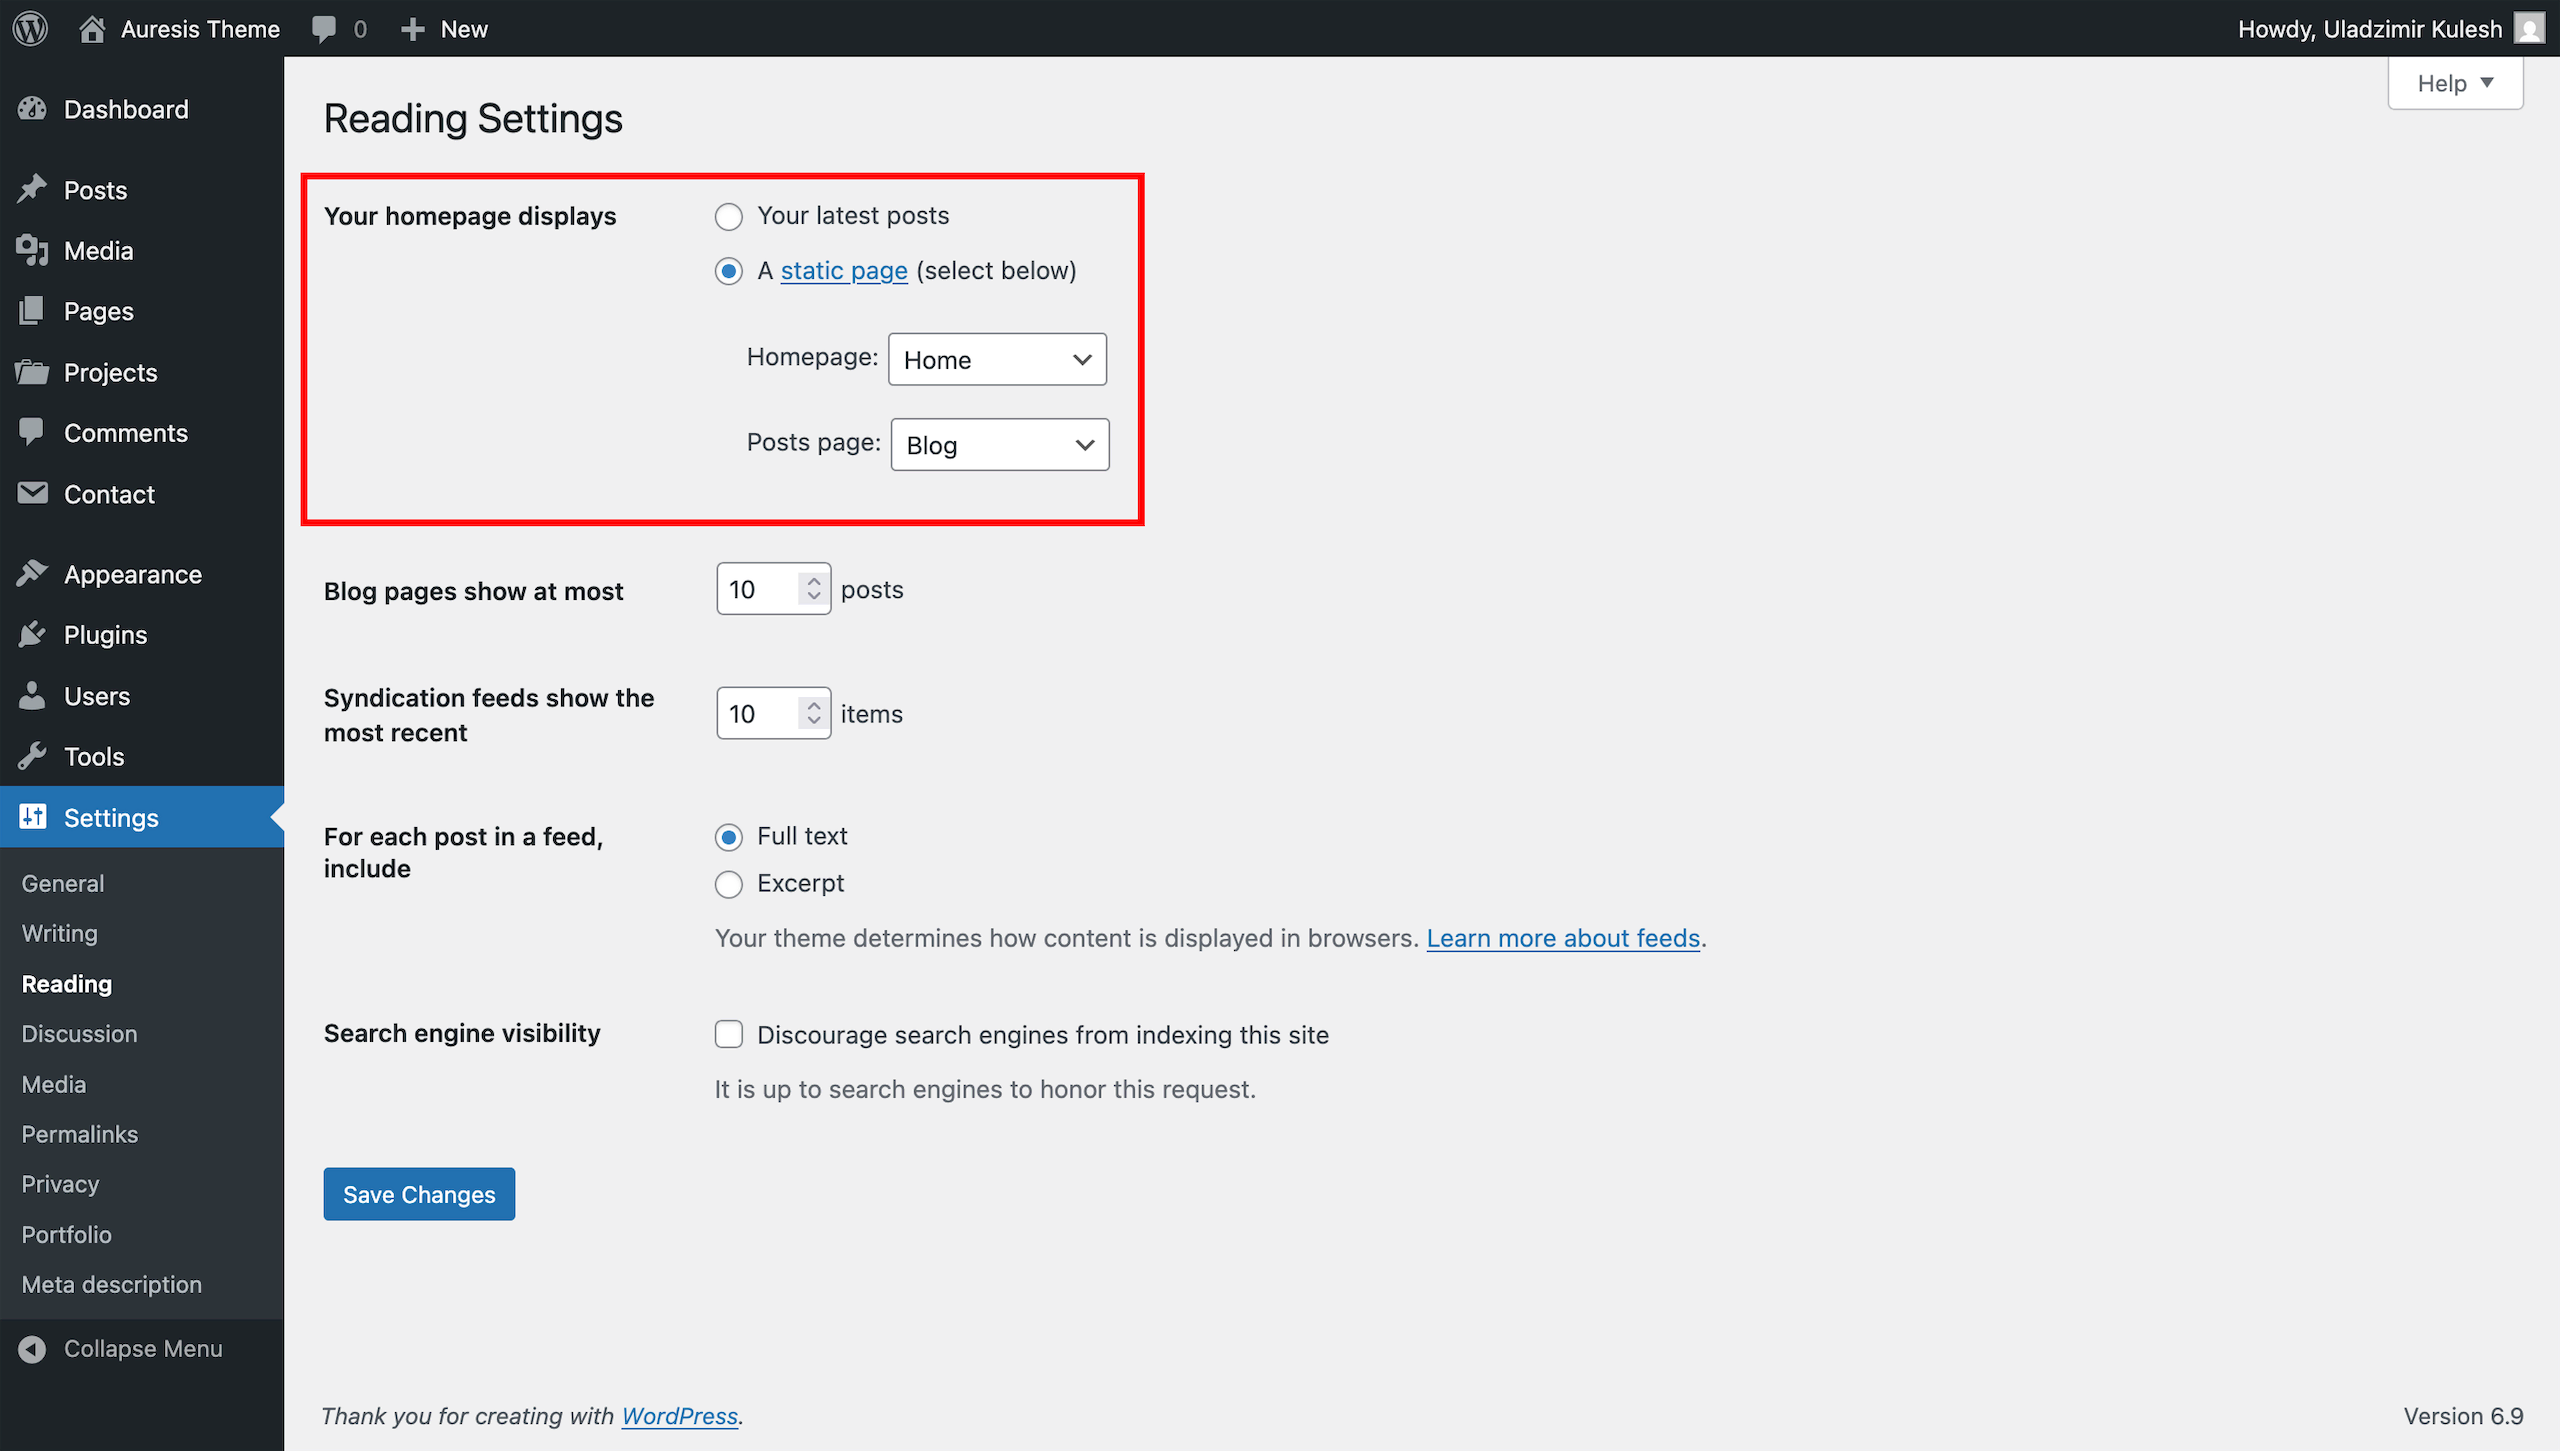Select the 'Your latest posts' radio button

[729, 216]
